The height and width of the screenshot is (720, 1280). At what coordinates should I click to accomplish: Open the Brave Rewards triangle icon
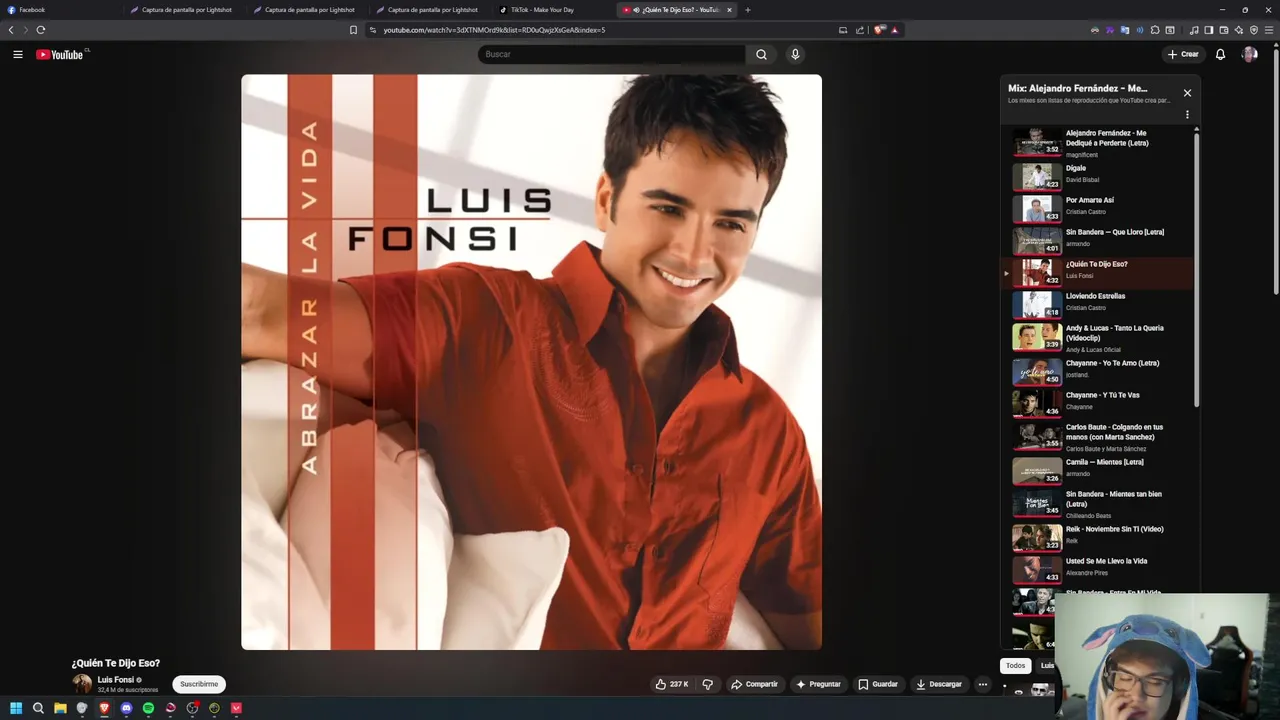(894, 30)
